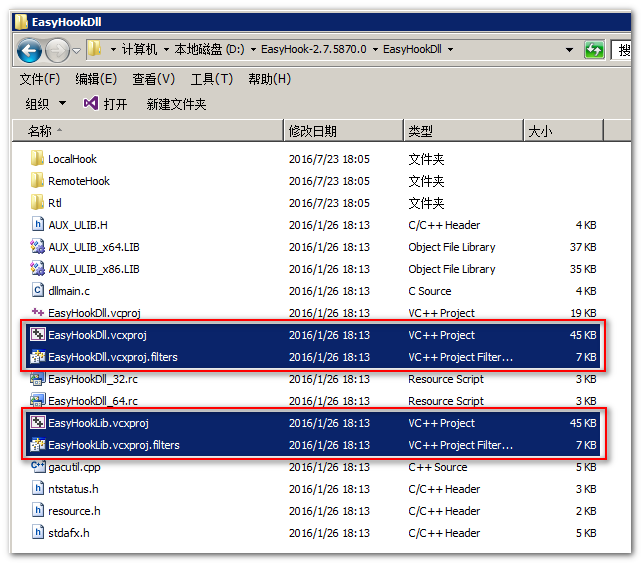Click the ntstatus.h header file icon

38,488
